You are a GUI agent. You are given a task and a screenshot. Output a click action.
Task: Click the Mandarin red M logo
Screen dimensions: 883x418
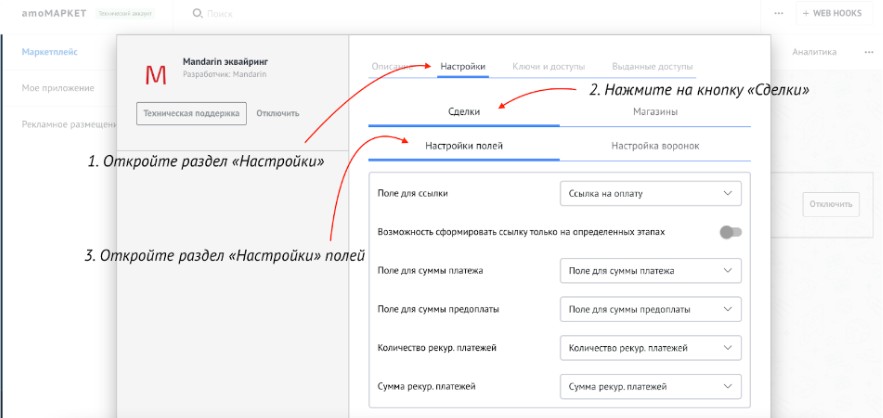pyautogui.click(x=155, y=75)
